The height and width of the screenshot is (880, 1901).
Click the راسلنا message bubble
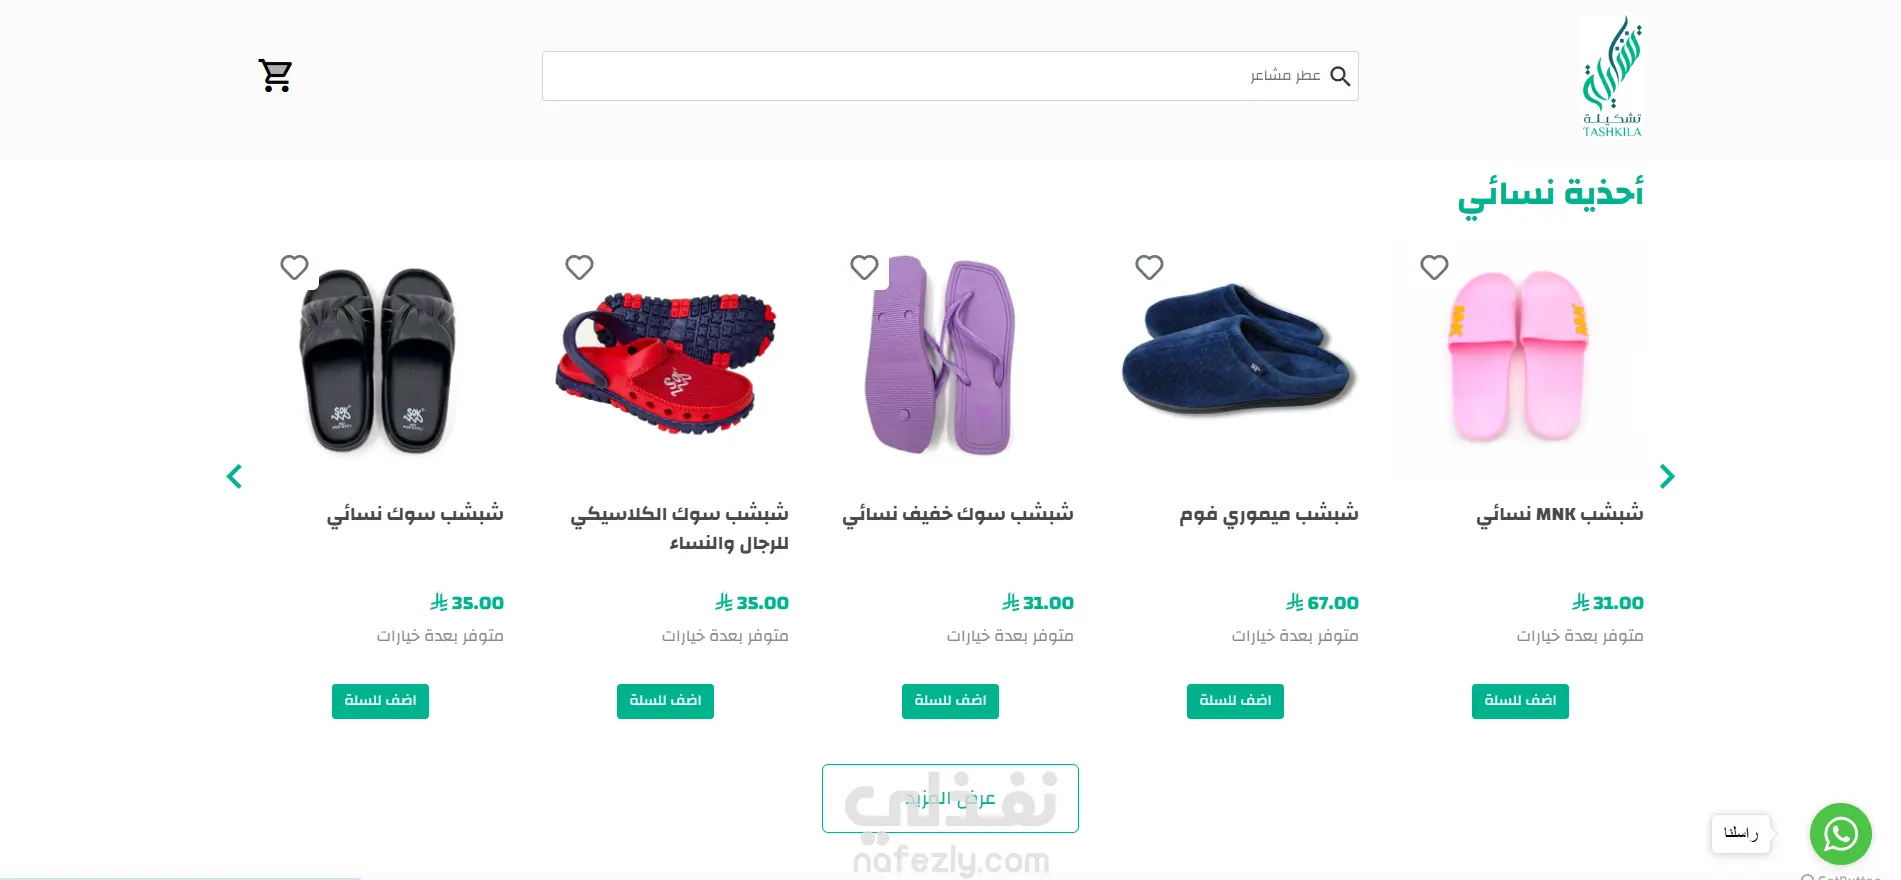tap(1741, 833)
